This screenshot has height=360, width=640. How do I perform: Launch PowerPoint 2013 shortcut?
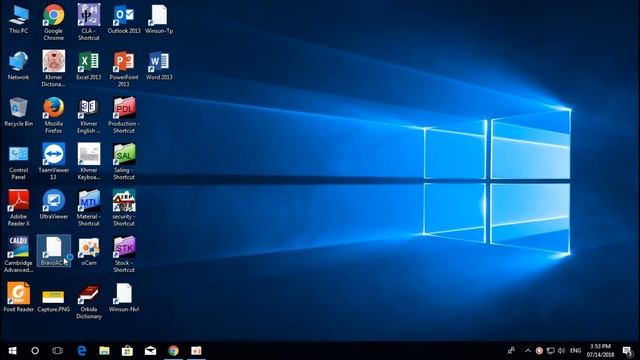(124, 69)
